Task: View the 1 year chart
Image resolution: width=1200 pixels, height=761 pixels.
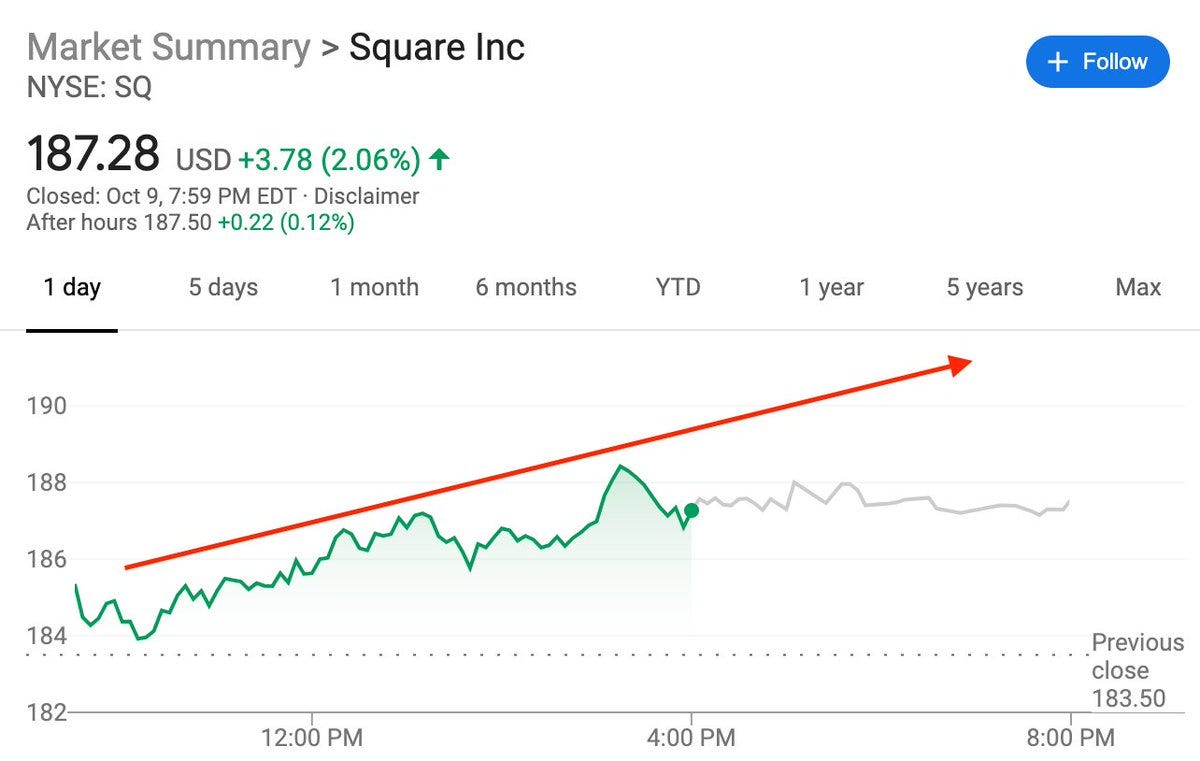Action: pyautogui.click(x=831, y=288)
